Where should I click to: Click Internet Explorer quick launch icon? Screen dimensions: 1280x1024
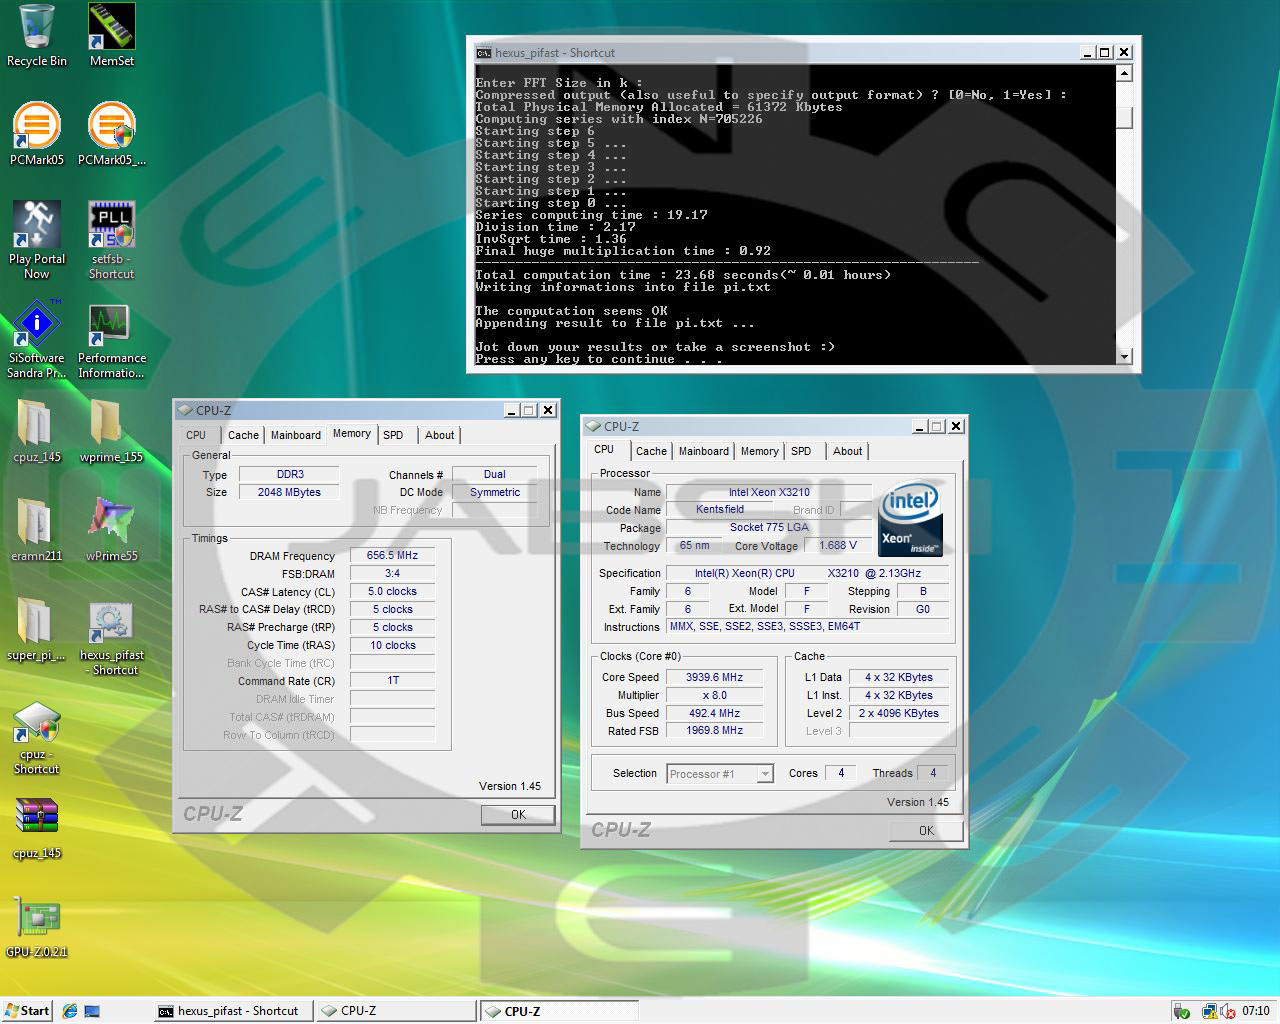coord(69,1011)
